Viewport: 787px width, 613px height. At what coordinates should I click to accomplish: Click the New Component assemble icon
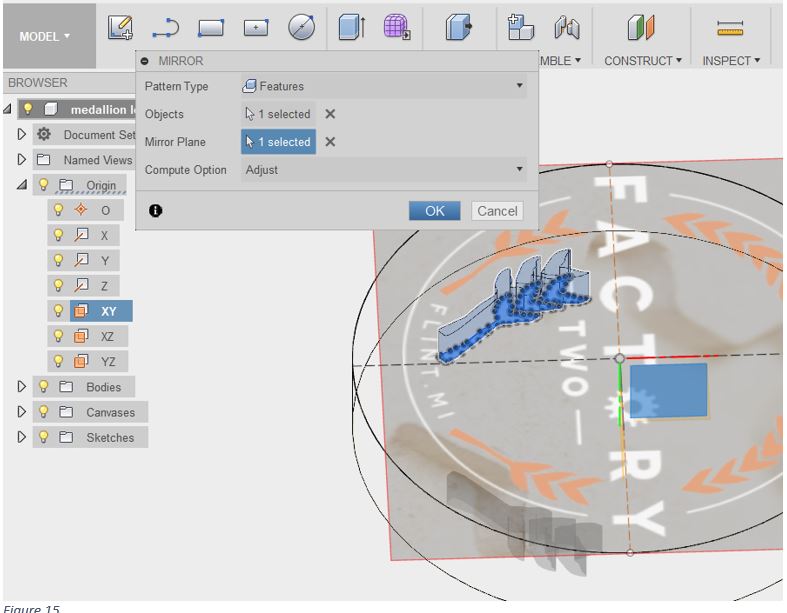click(x=520, y=27)
